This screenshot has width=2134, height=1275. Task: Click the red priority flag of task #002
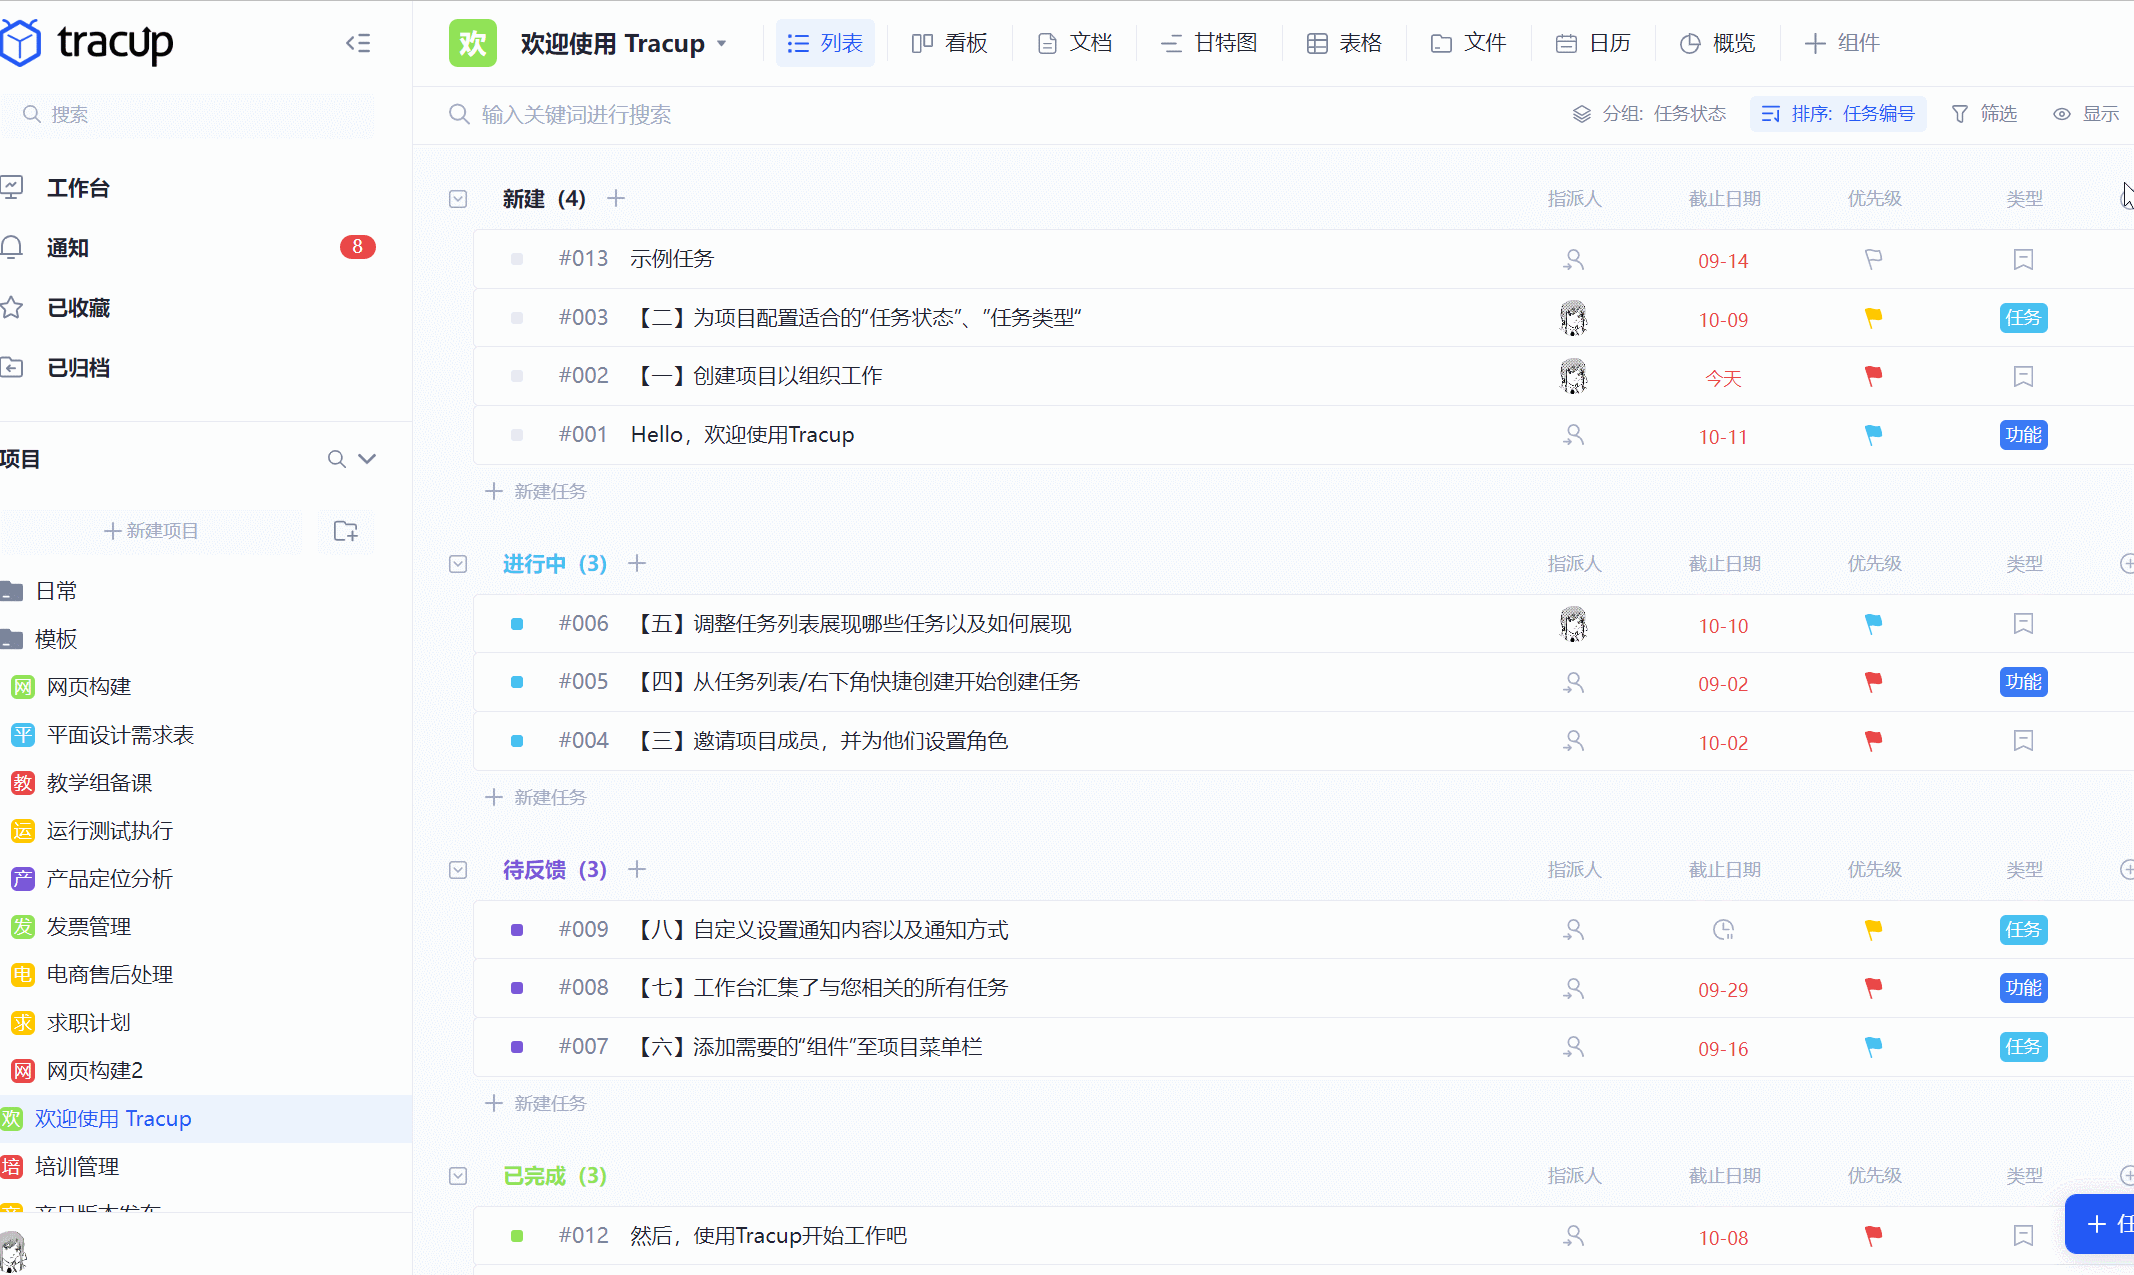pyautogui.click(x=1873, y=376)
